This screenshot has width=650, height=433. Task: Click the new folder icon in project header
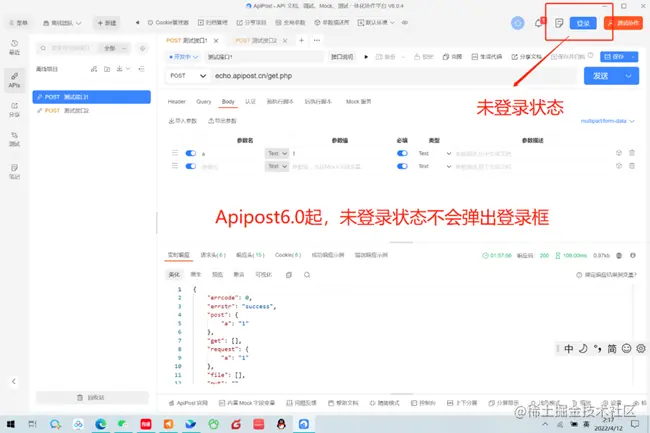[x=107, y=69]
